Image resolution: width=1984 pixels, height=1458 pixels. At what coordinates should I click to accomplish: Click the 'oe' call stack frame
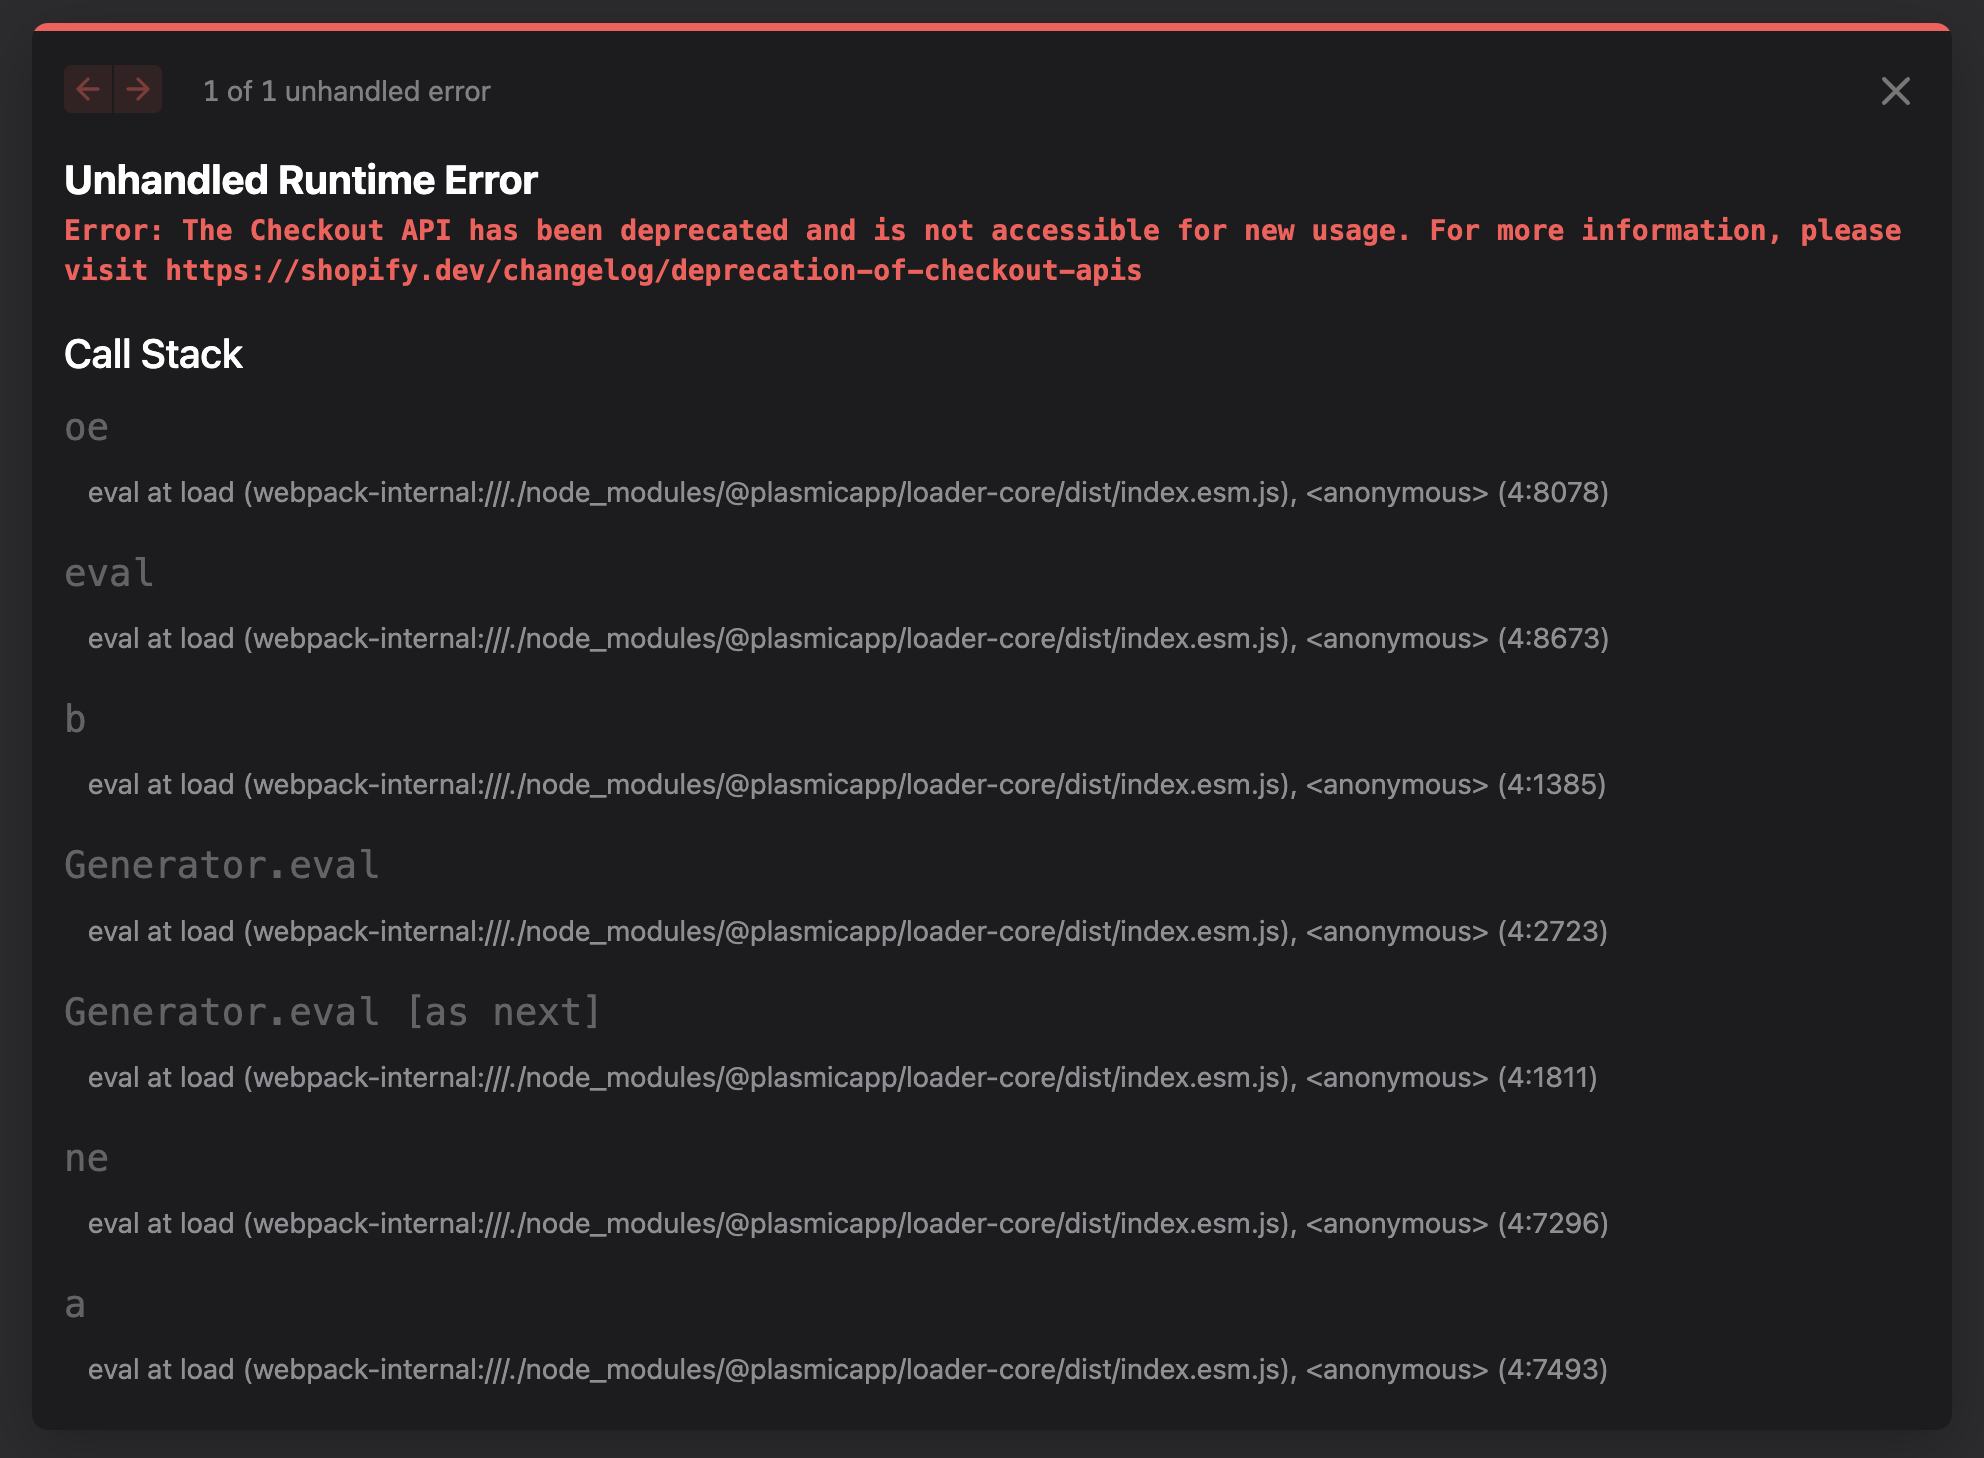click(86, 428)
